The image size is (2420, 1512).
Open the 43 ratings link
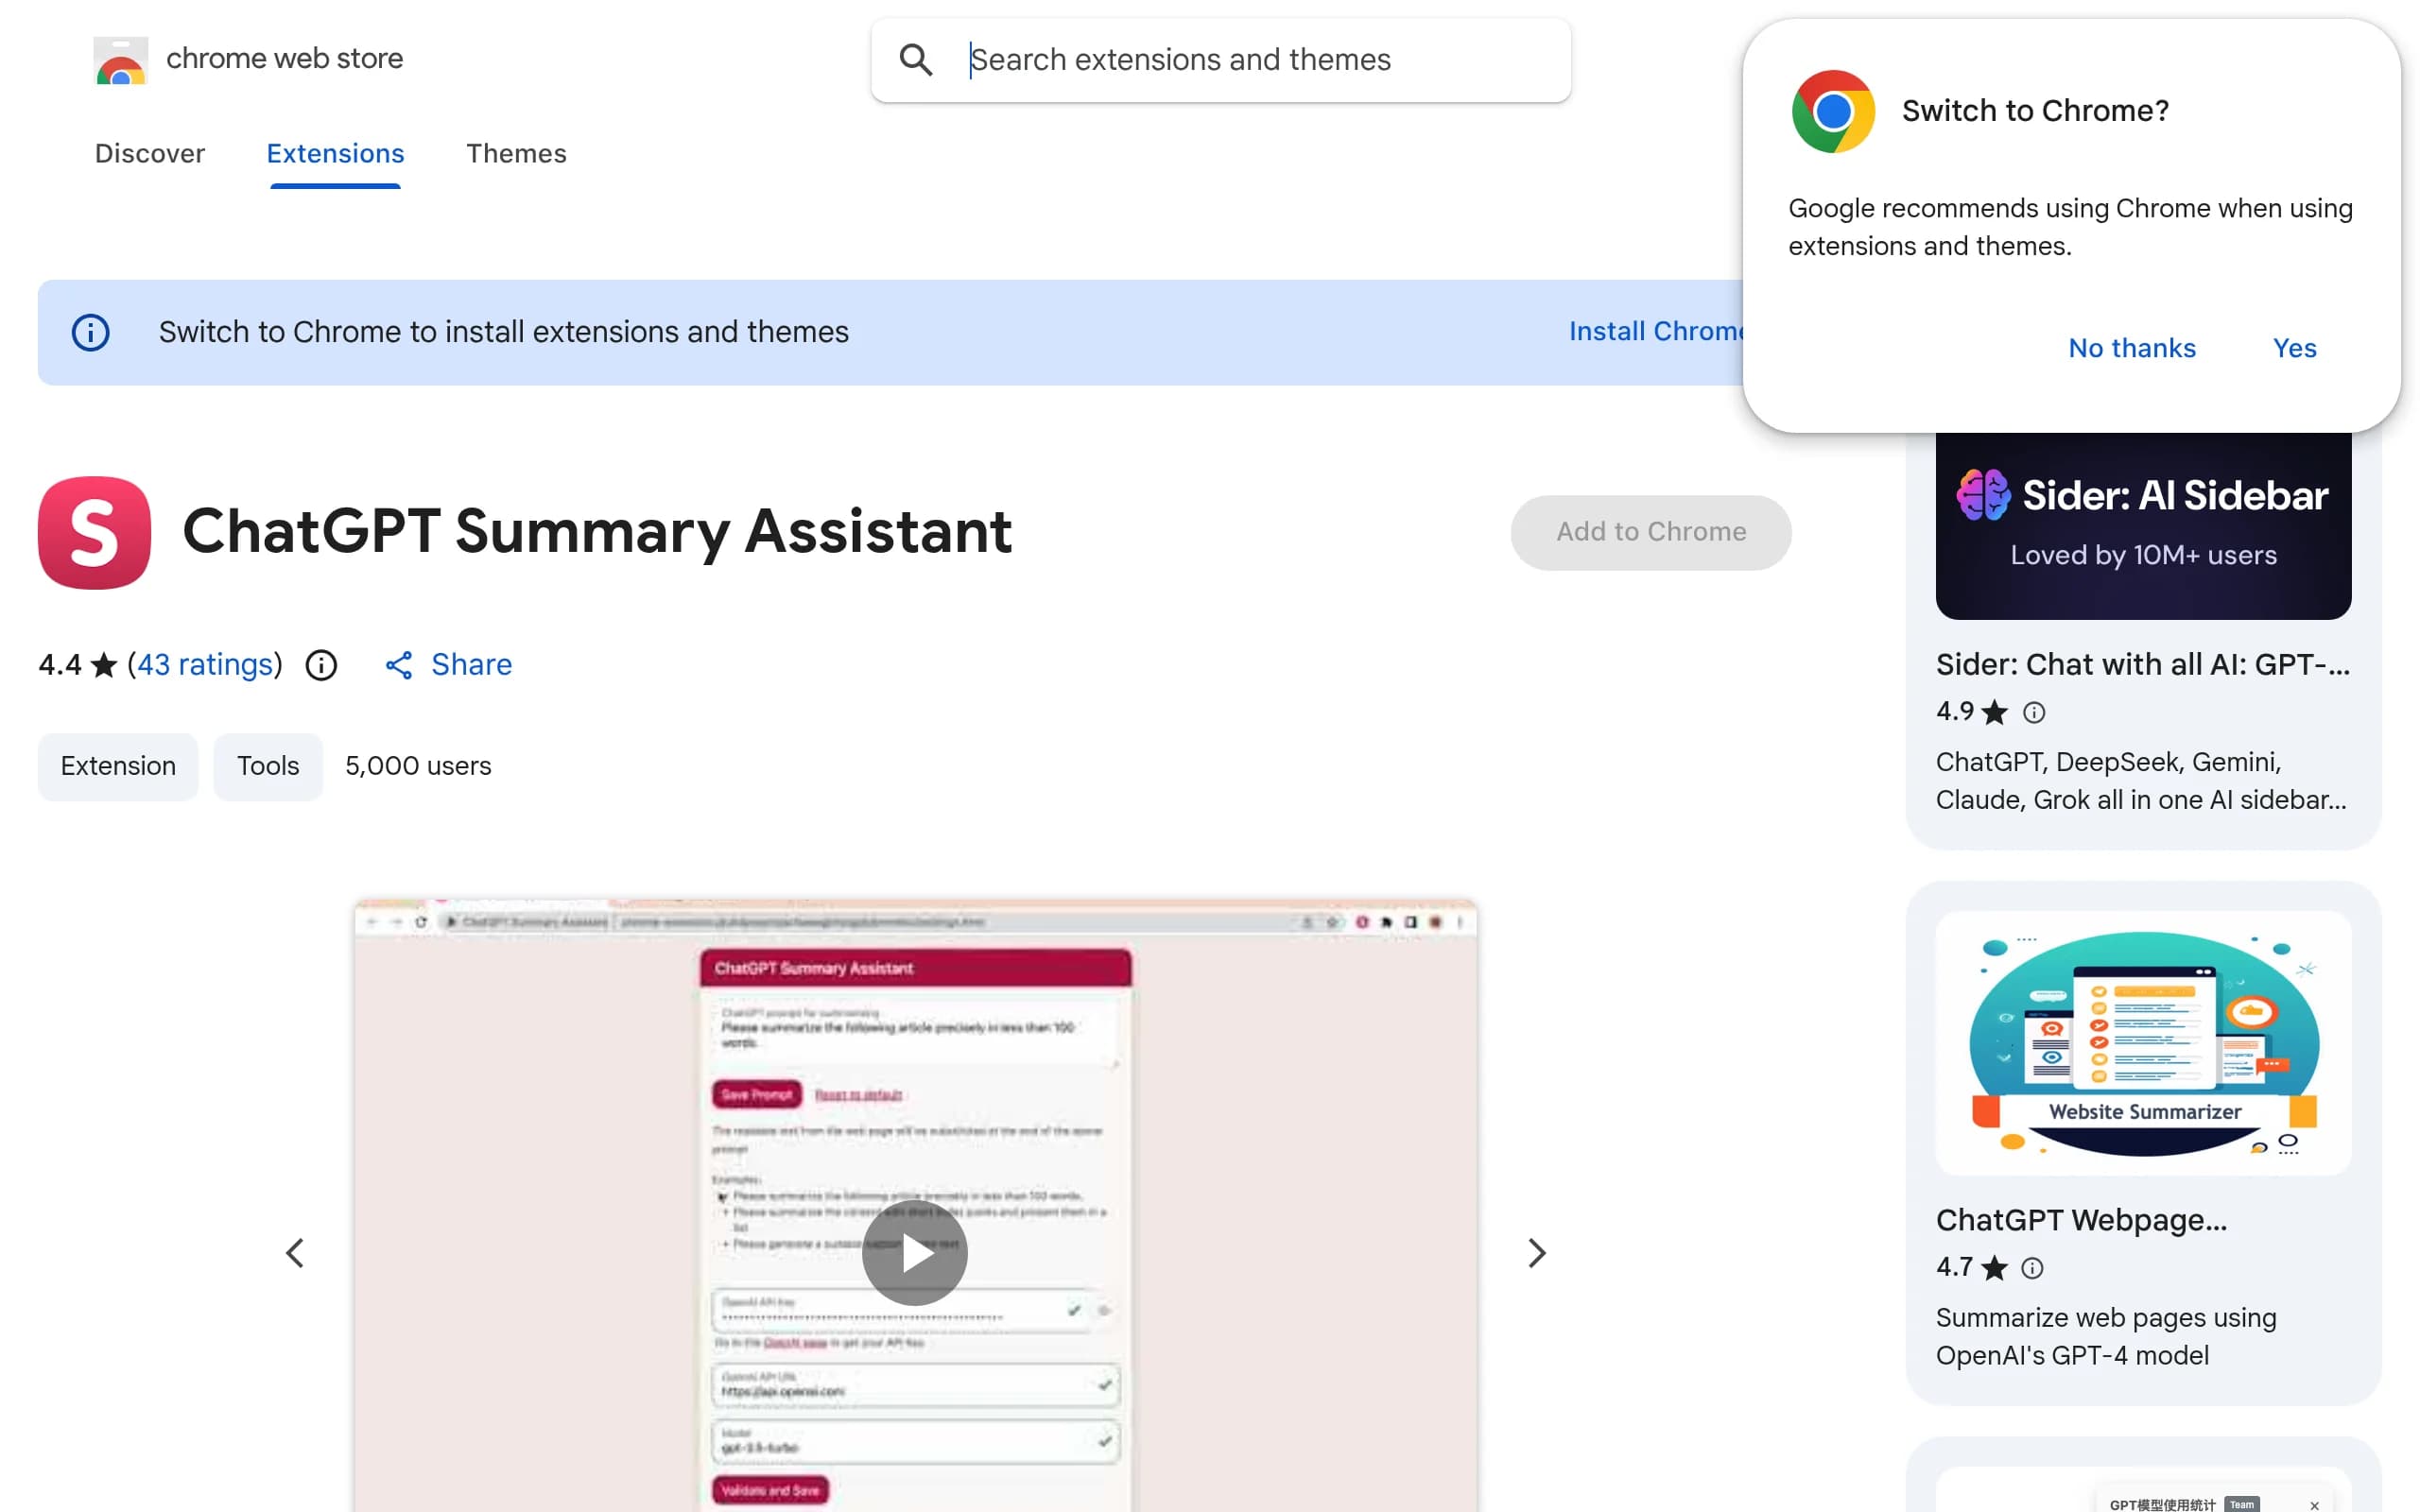tap(205, 664)
